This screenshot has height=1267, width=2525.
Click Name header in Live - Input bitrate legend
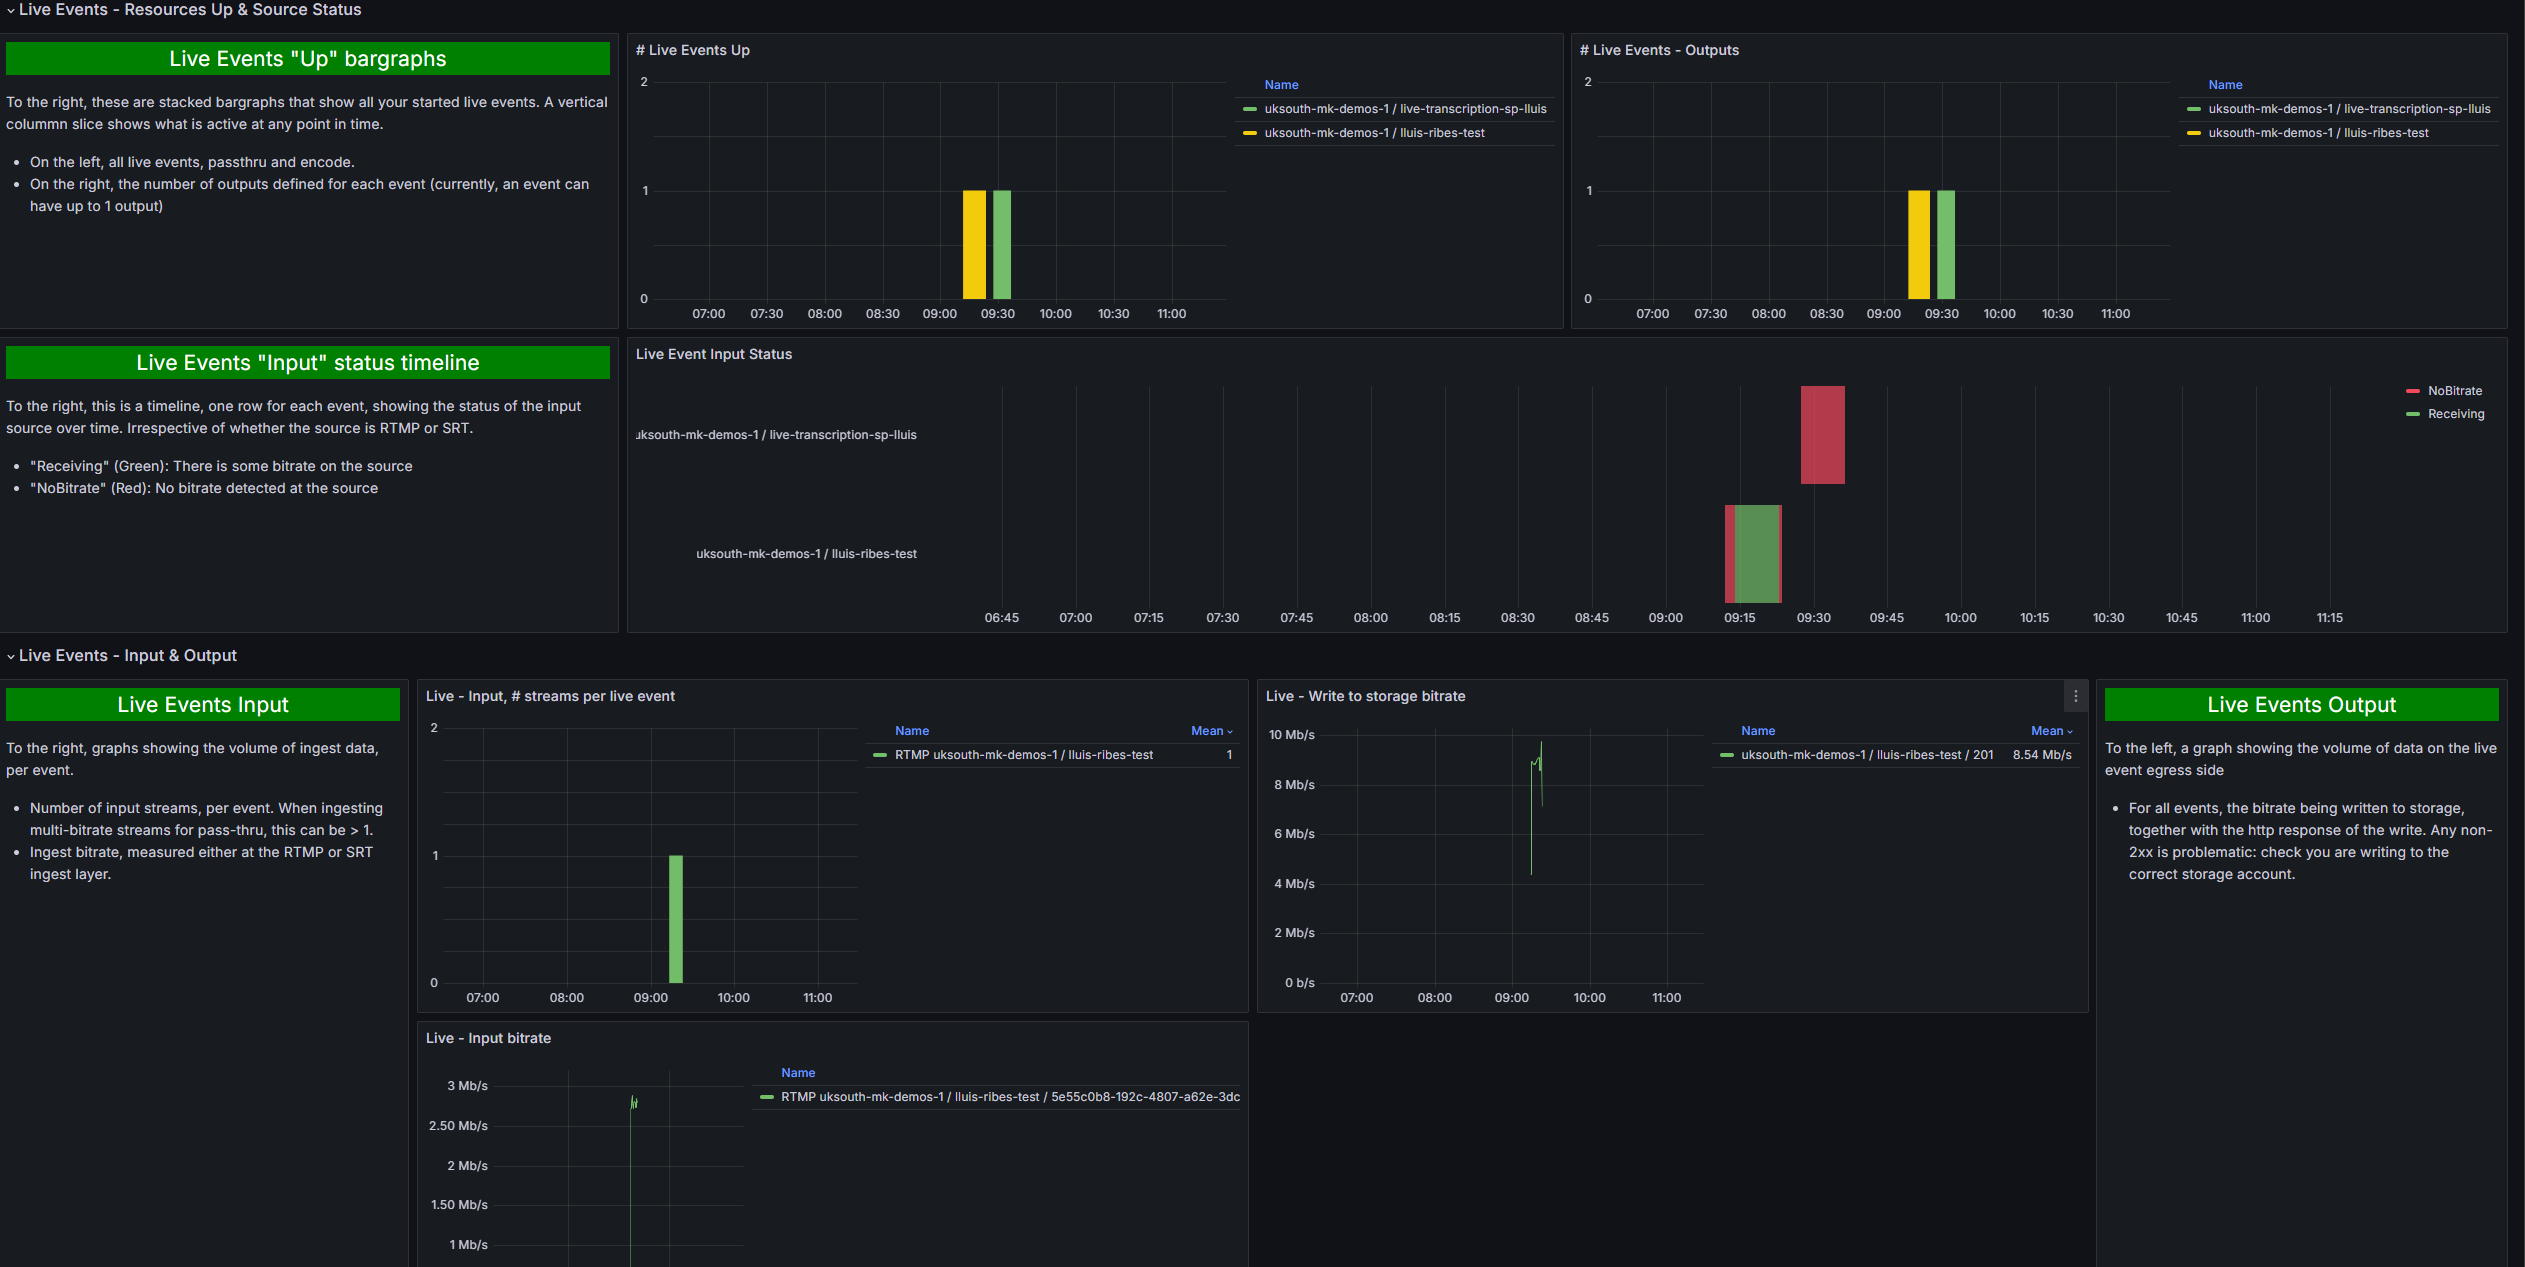click(x=797, y=1073)
